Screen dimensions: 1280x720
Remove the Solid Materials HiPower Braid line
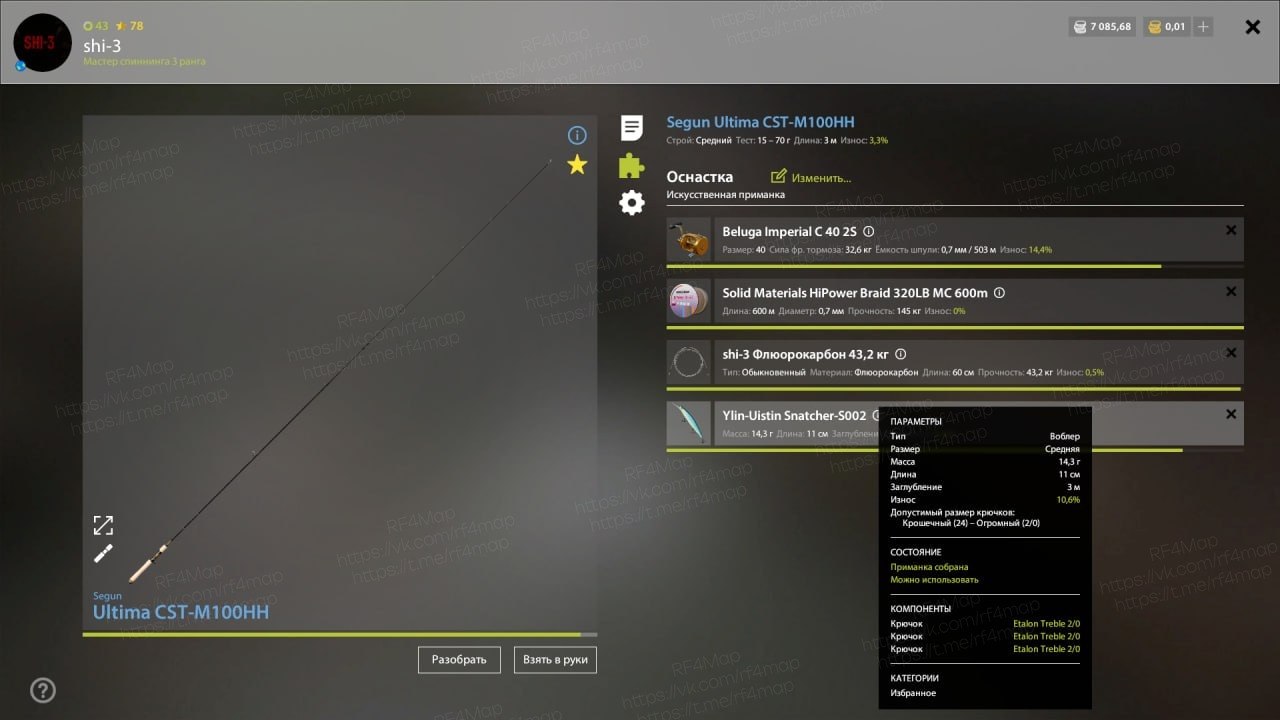1231,292
